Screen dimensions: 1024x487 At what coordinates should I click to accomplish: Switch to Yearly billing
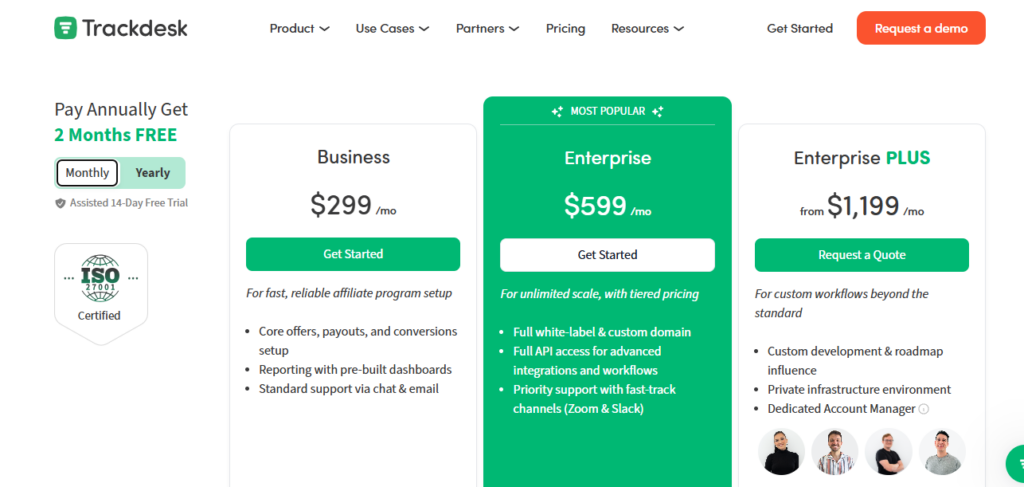[x=153, y=173]
